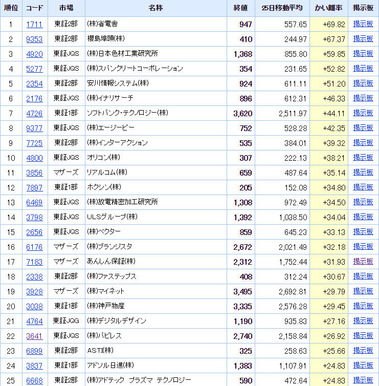Open stock code 3798 link
The width and height of the screenshot is (379, 386).
[x=34, y=217]
